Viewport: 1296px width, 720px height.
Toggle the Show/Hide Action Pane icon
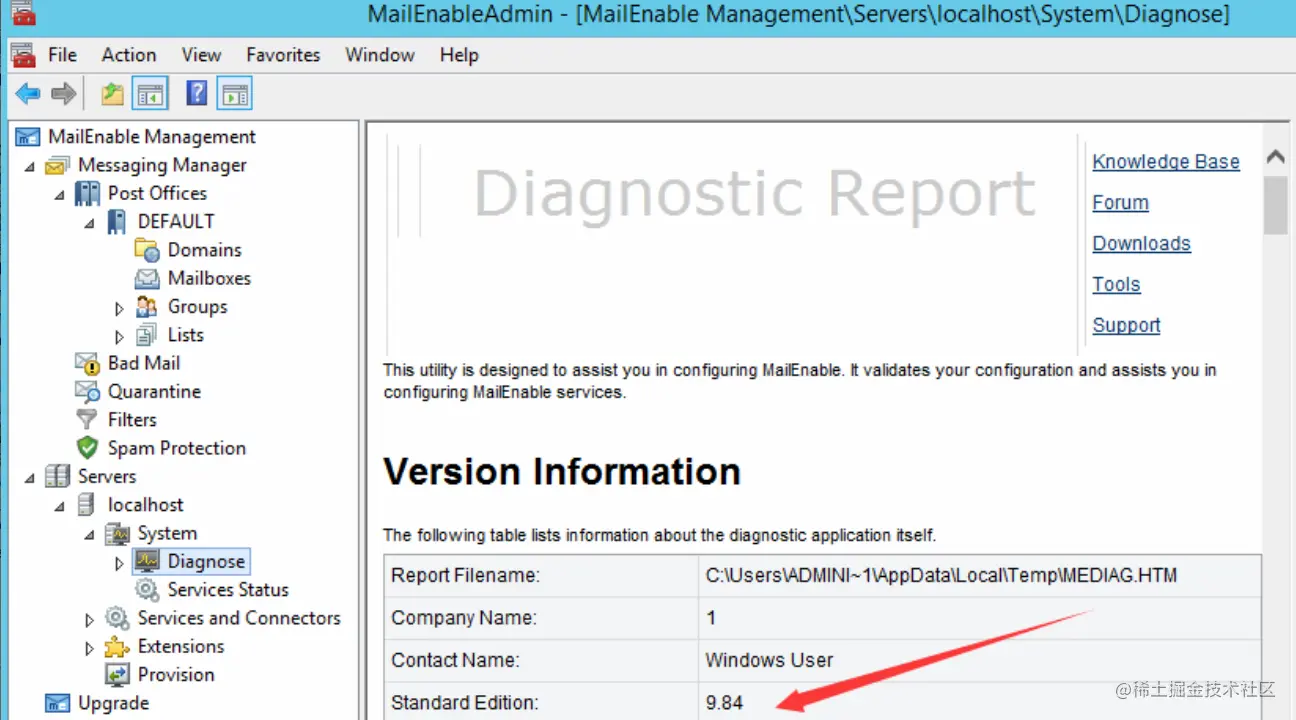tap(235, 94)
